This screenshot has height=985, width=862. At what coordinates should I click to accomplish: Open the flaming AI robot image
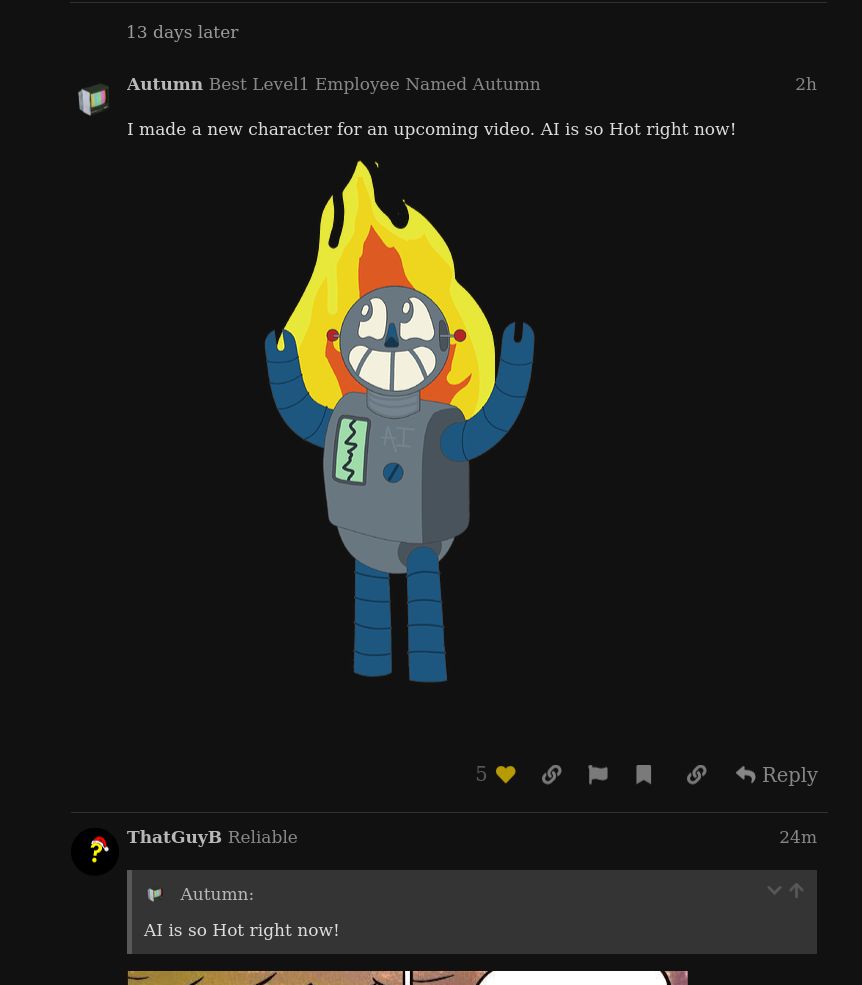[x=400, y=422]
